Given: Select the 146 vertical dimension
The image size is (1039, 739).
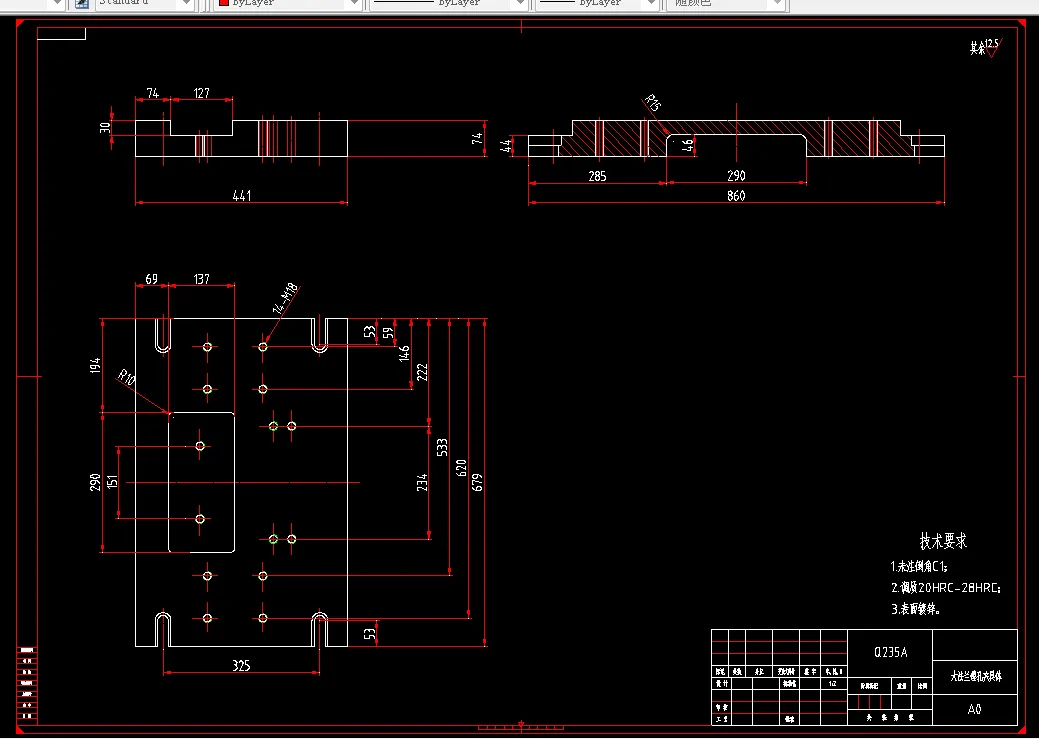Looking at the screenshot, I should [x=404, y=353].
